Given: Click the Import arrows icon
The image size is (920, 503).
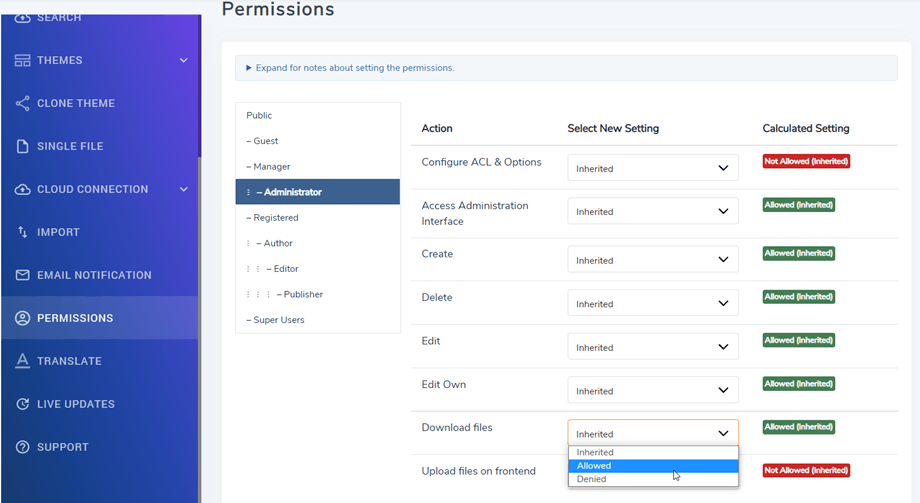Looking at the screenshot, I should tap(22, 232).
